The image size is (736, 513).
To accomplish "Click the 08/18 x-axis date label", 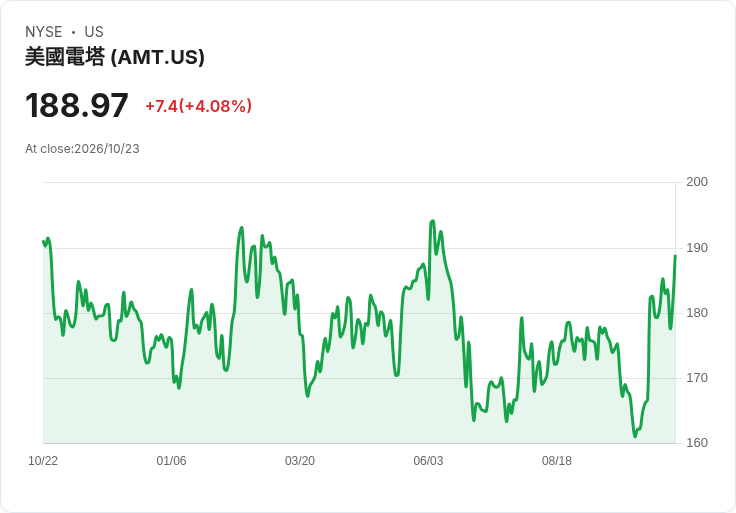I will coord(557,461).
